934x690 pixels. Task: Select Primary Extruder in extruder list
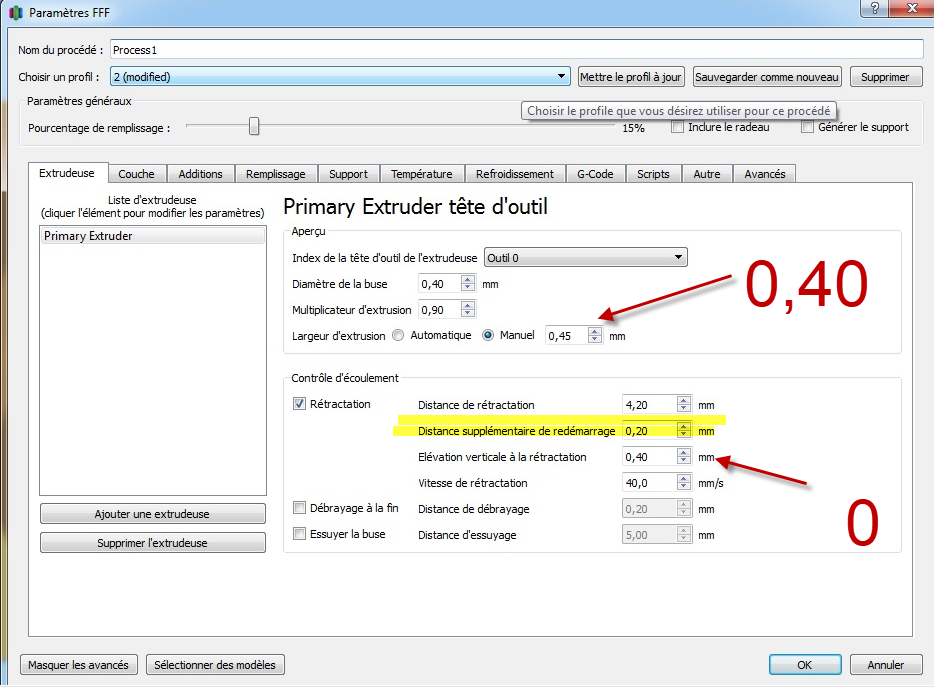click(152, 236)
